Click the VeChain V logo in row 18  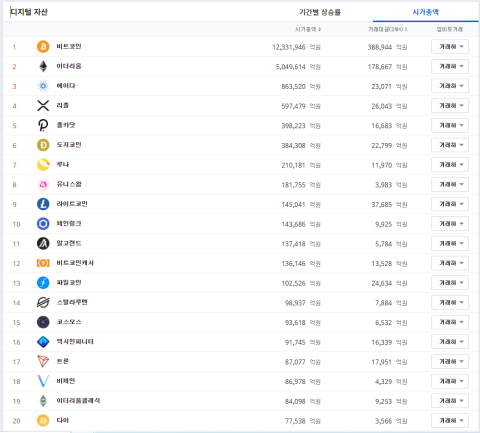pos(43,381)
